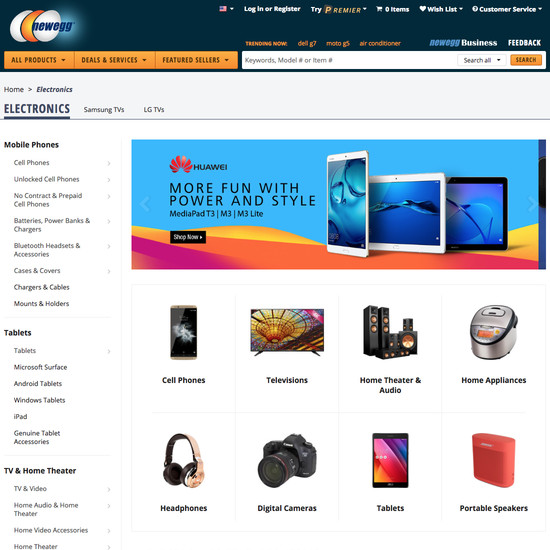
Task: Open the Featured Sellers menu
Action: 196,60
